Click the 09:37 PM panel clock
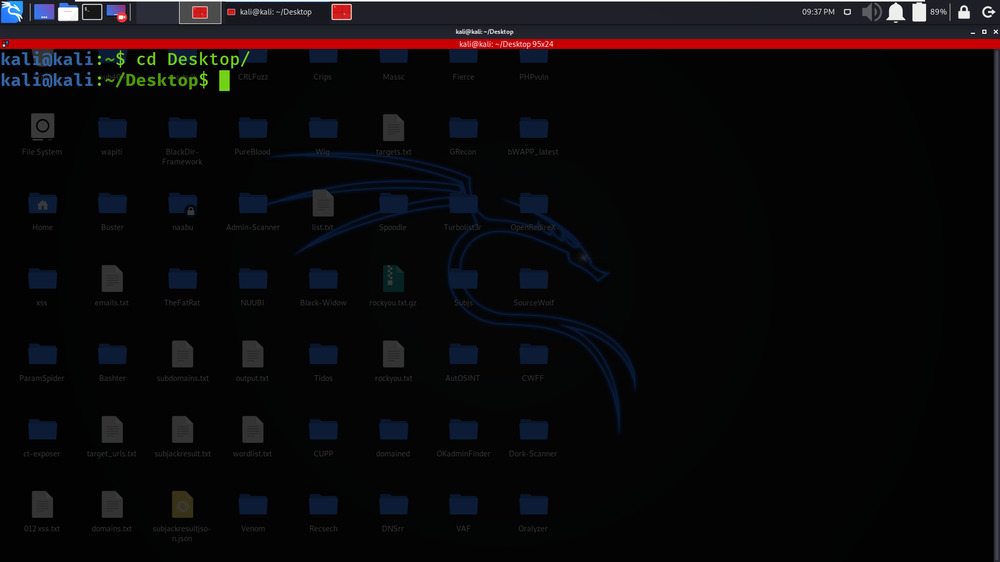Image resolution: width=1000 pixels, height=562 pixels. (x=818, y=11)
